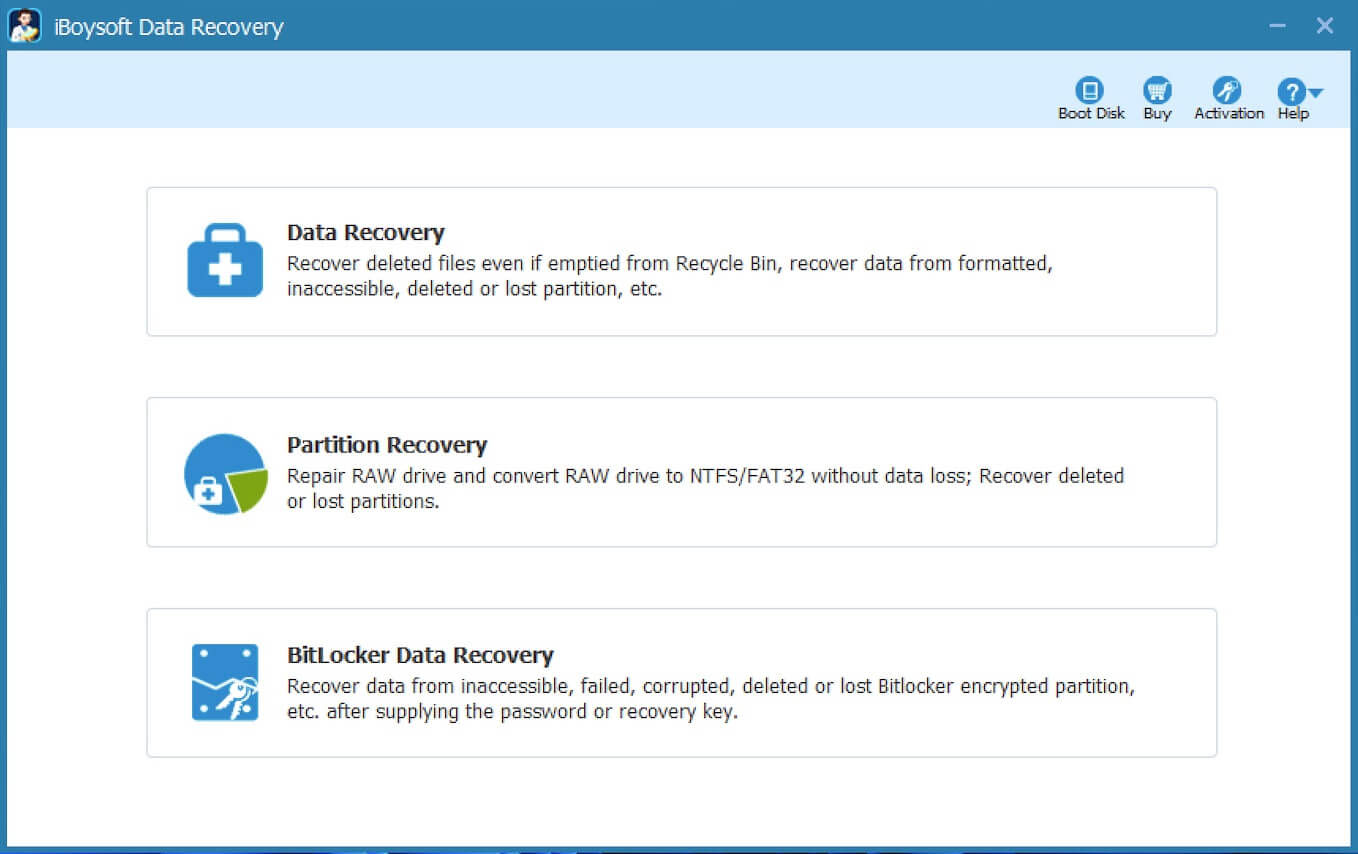This screenshot has width=1358, height=854.
Task: Start BitLocker Data Recovery
Action: tap(682, 683)
